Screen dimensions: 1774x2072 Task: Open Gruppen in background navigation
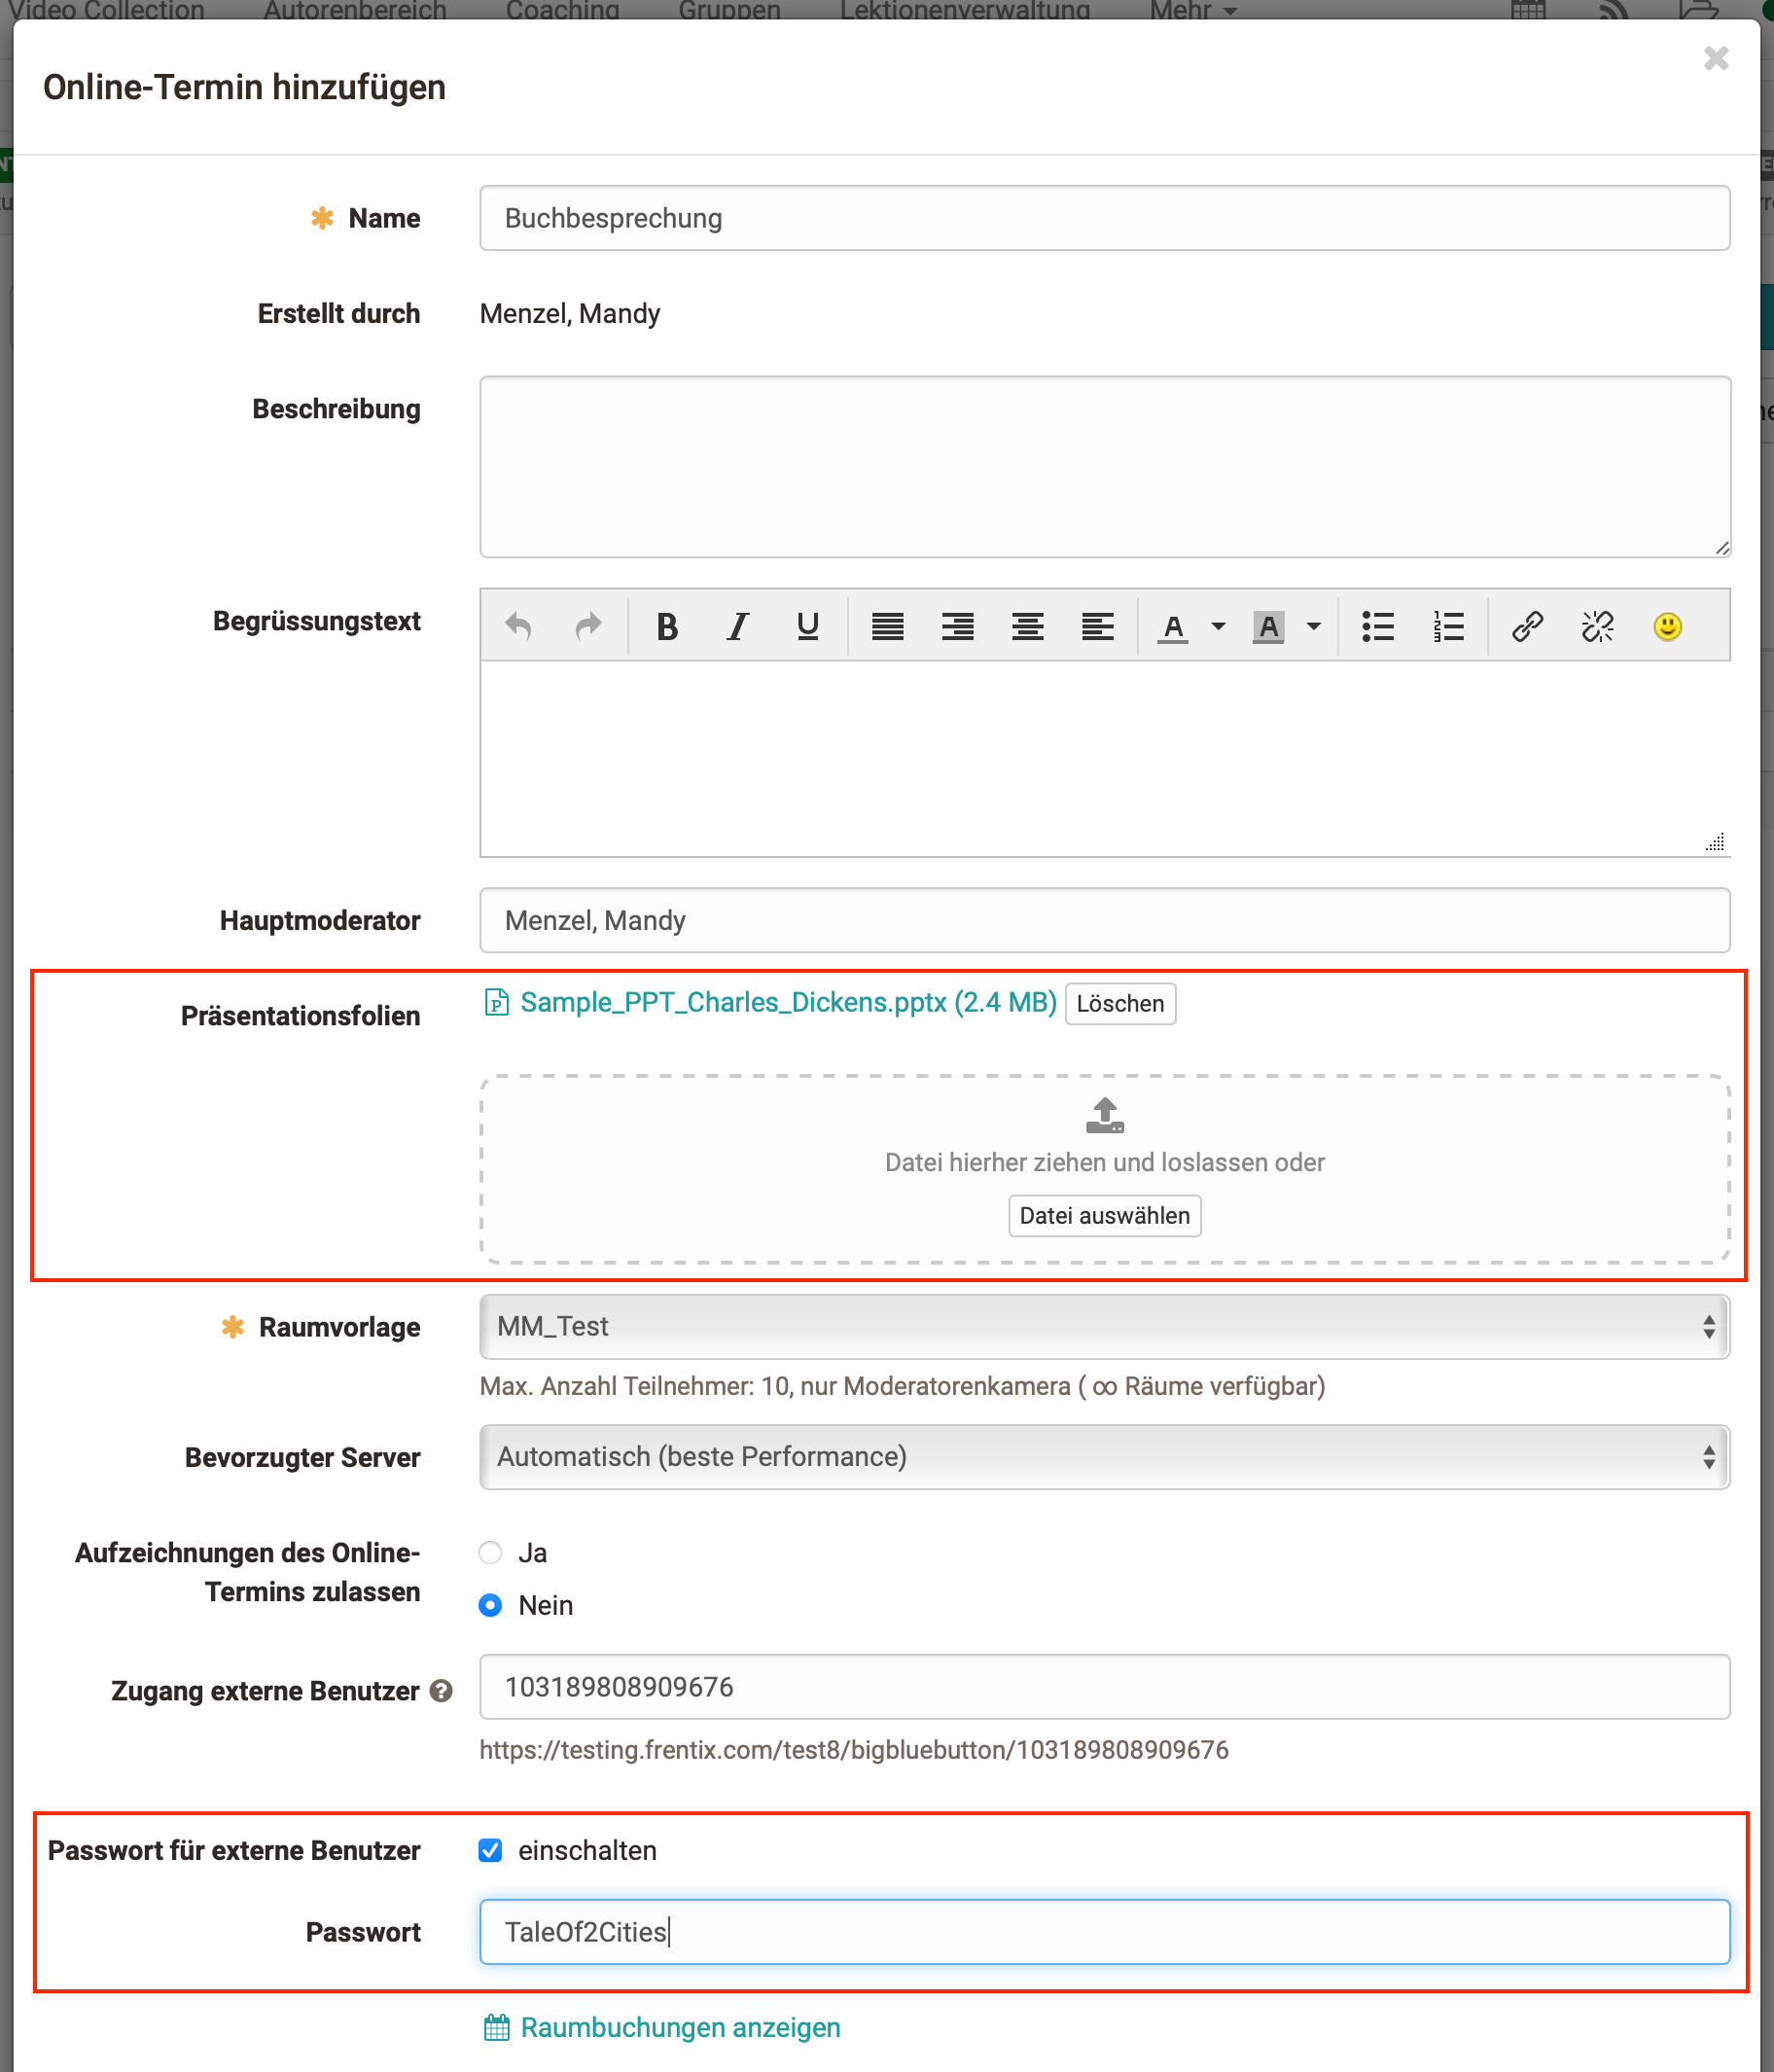tap(729, 10)
